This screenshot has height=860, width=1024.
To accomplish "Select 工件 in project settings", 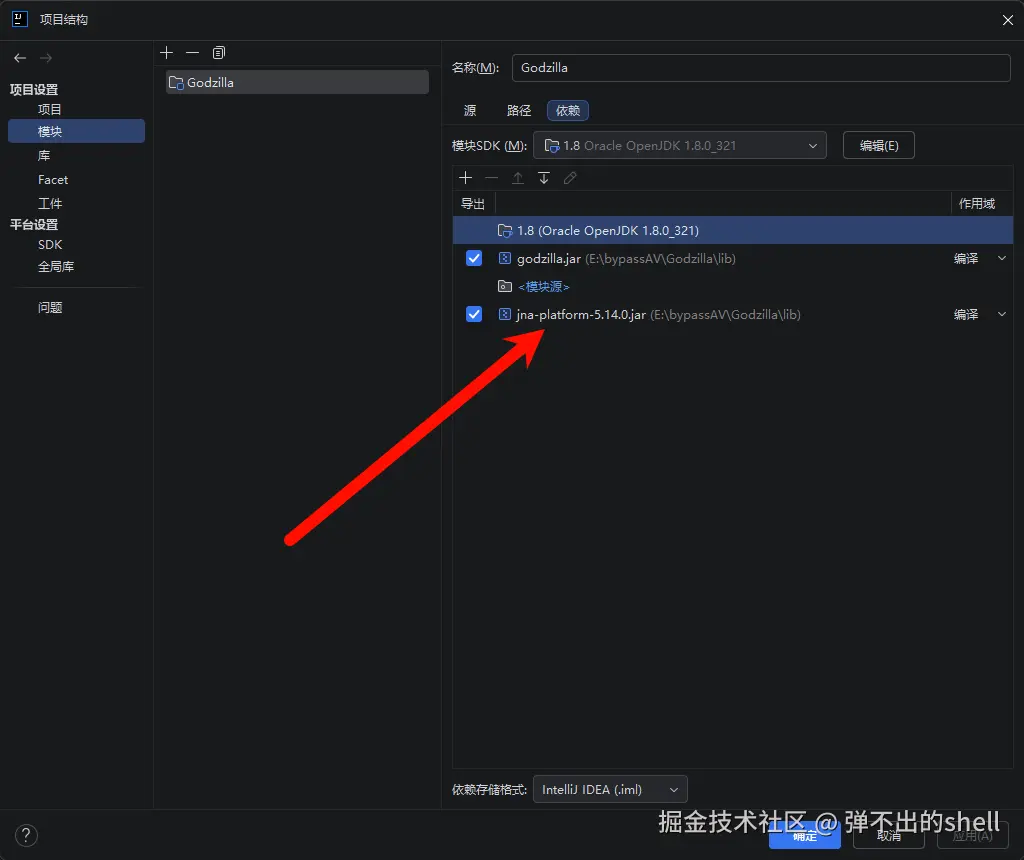I will click(50, 204).
